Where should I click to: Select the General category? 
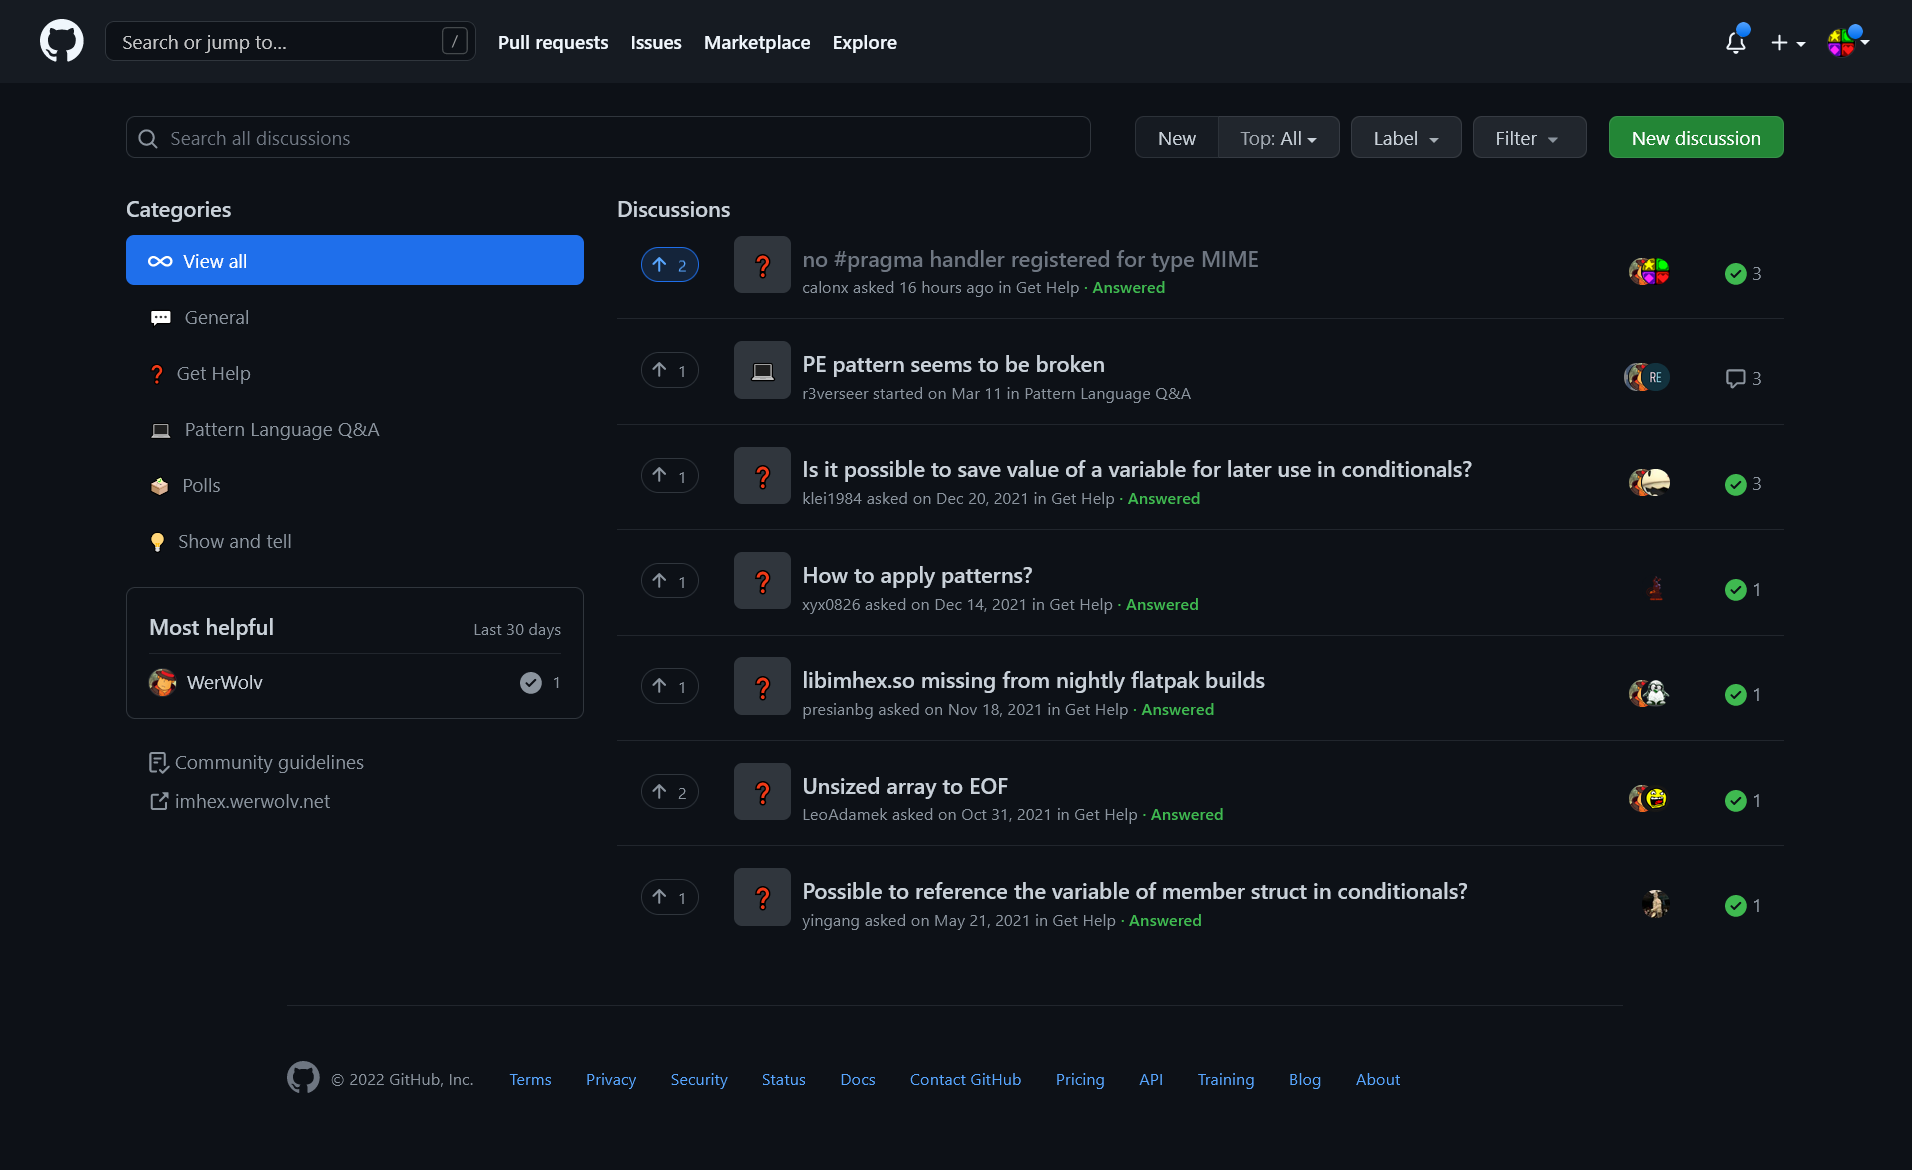(x=355, y=317)
